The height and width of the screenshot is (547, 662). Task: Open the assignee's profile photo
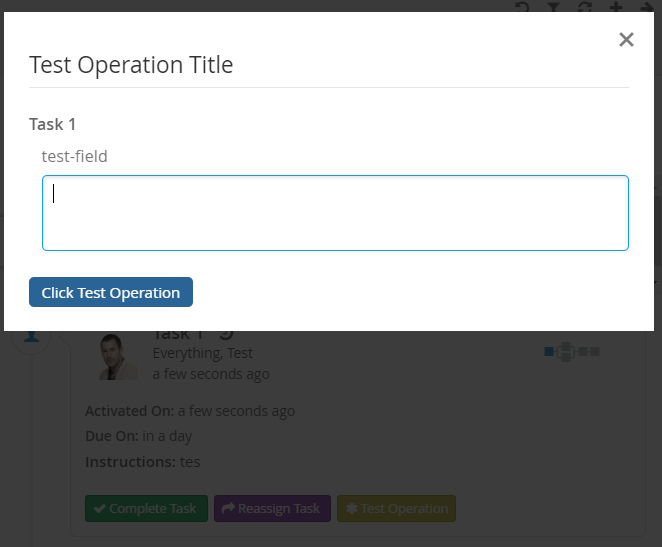click(x=119, y=357)
